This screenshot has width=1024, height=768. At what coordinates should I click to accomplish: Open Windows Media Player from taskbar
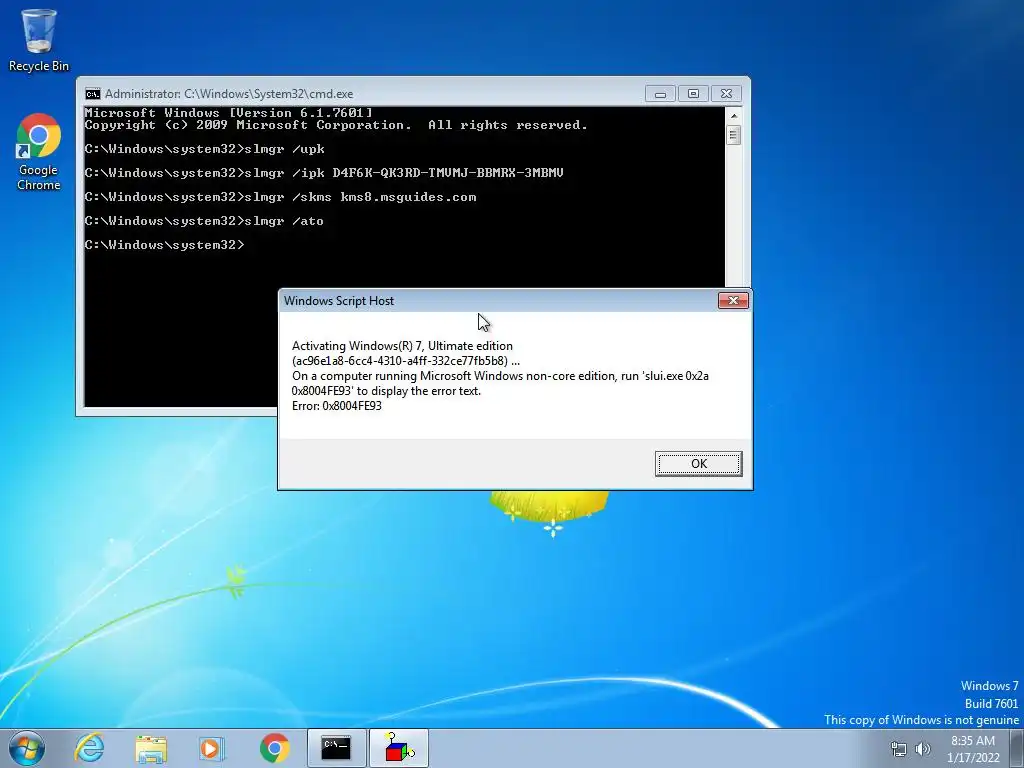tap(211, 748)
